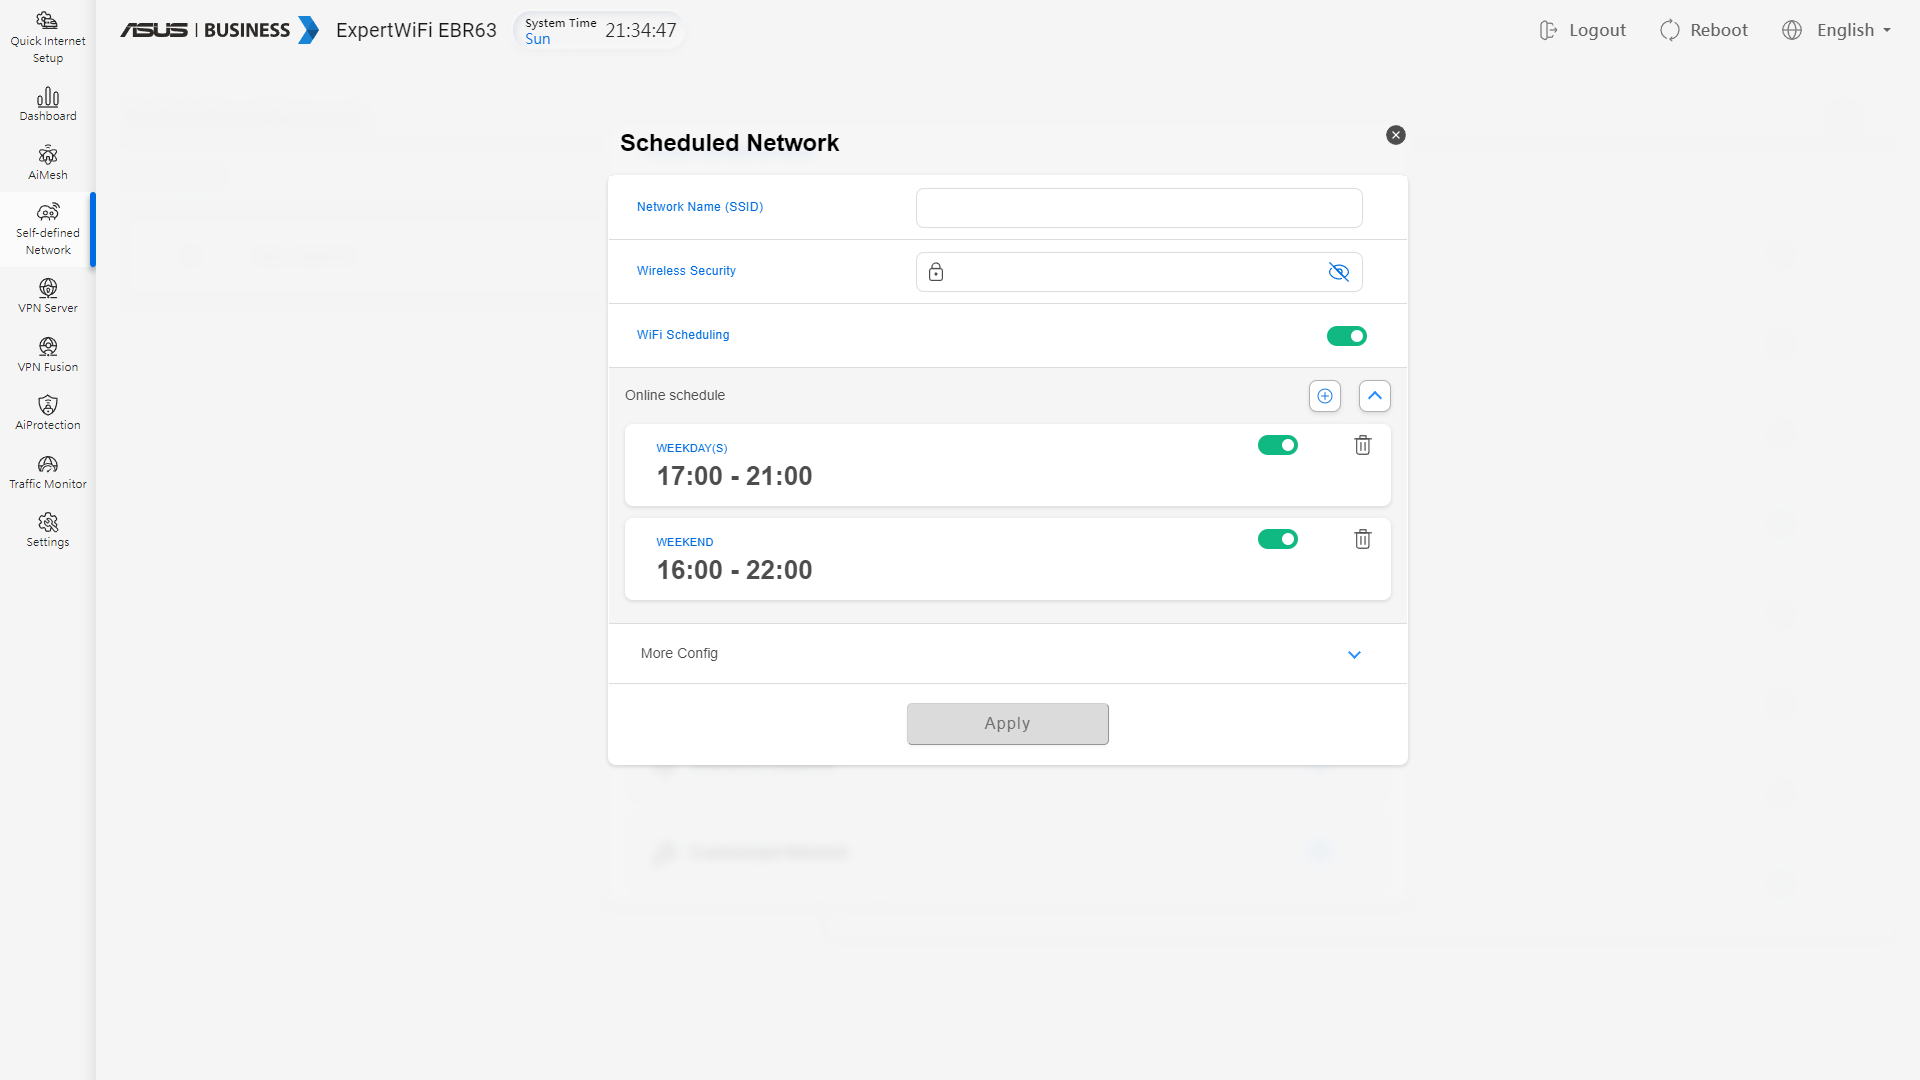Delete the Weekday(s) 17:00-21:00 schedule
The height and width of the screenshot is (1080, 1920).
[x=1362, y=445]
